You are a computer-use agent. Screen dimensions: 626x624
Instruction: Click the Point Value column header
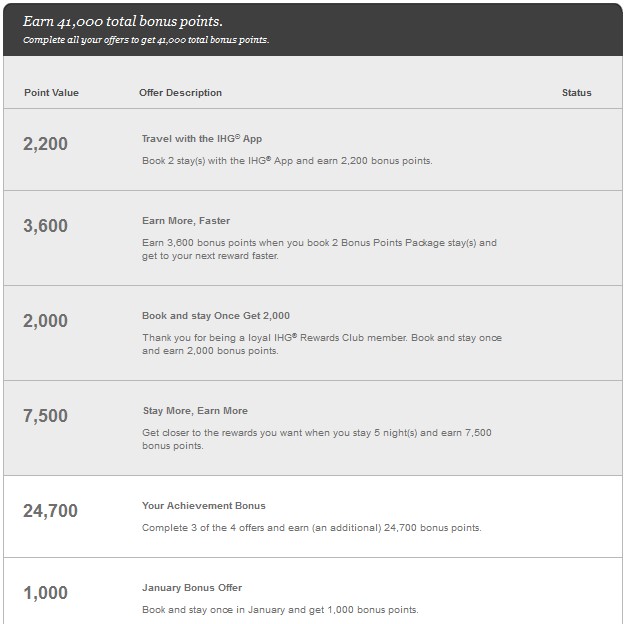click(x=51, y=93)
